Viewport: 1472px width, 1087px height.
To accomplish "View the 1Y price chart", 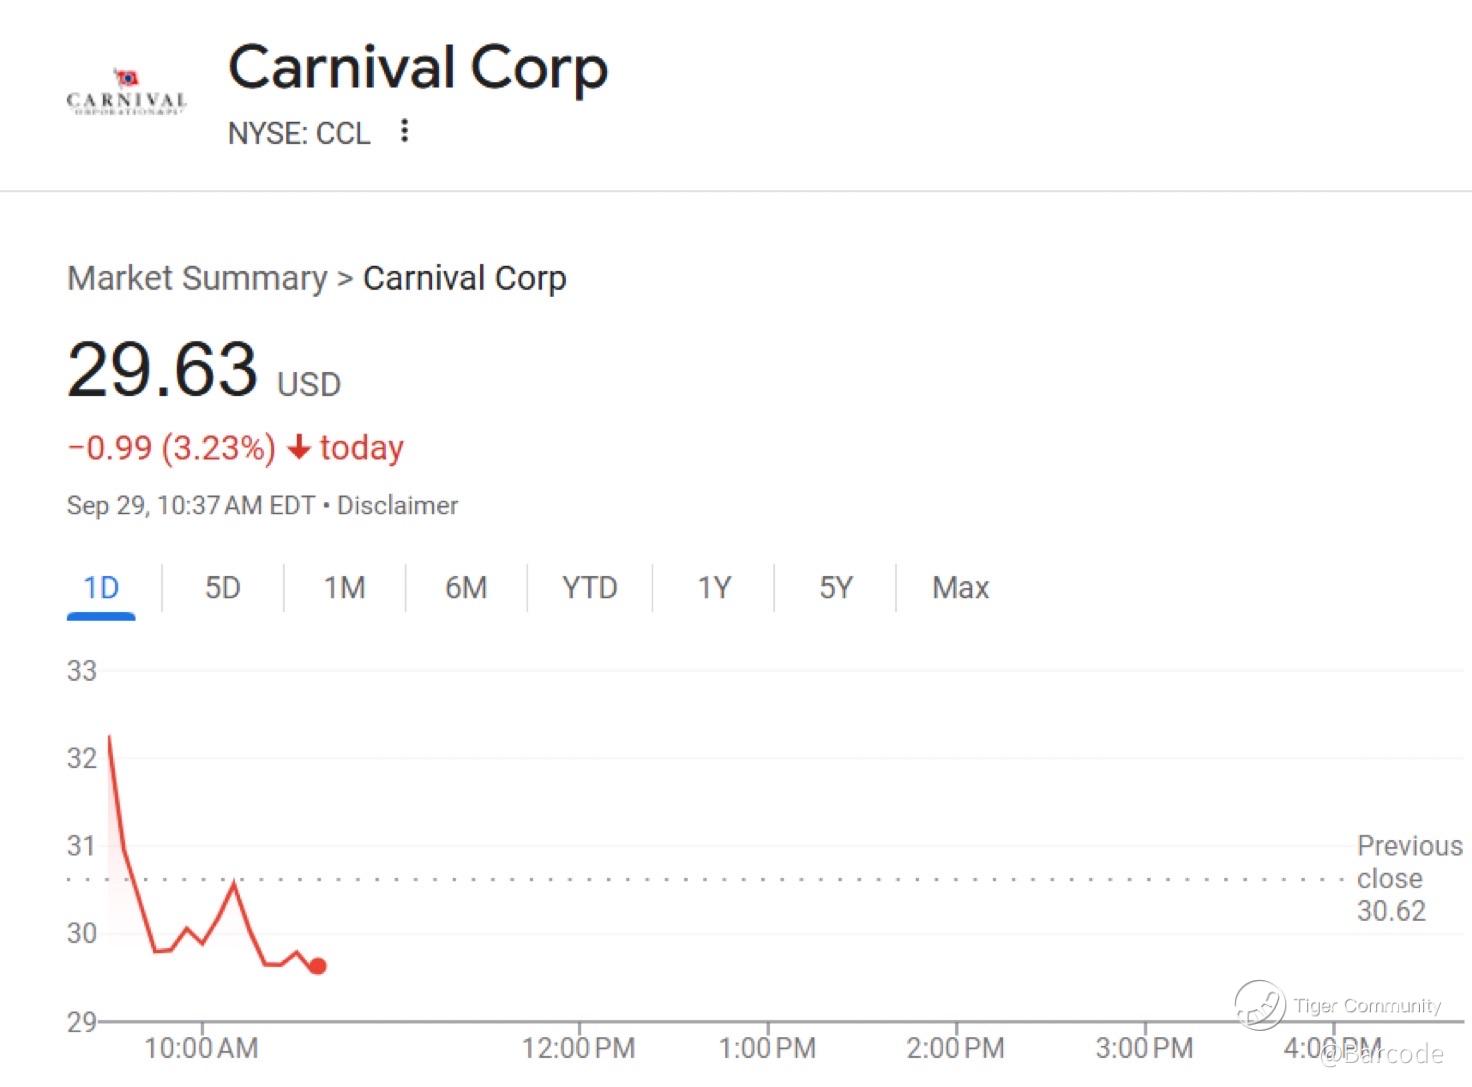I will coord(714,588).
